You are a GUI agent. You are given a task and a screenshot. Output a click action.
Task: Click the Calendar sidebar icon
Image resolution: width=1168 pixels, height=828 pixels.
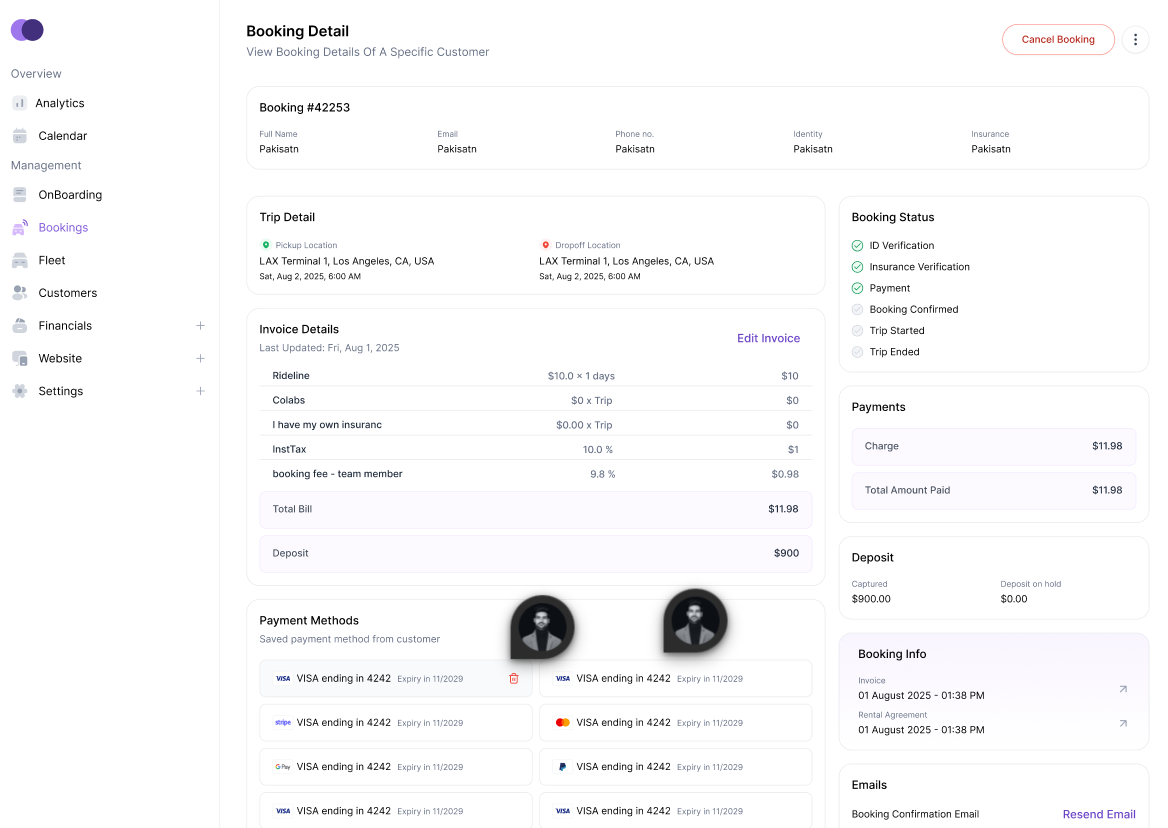point(19,136)
